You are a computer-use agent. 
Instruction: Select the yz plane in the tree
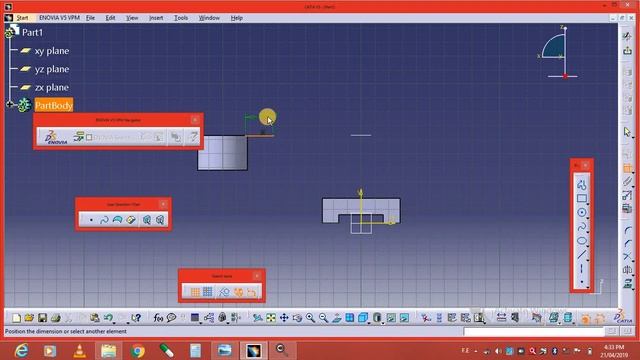pyautogui.click(x=51, y=69)
